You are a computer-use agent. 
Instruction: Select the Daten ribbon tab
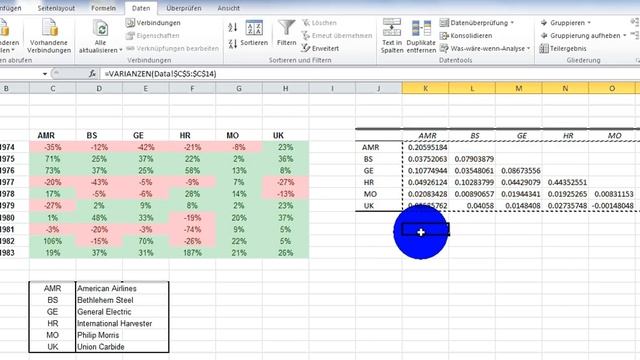coord(141,8)
